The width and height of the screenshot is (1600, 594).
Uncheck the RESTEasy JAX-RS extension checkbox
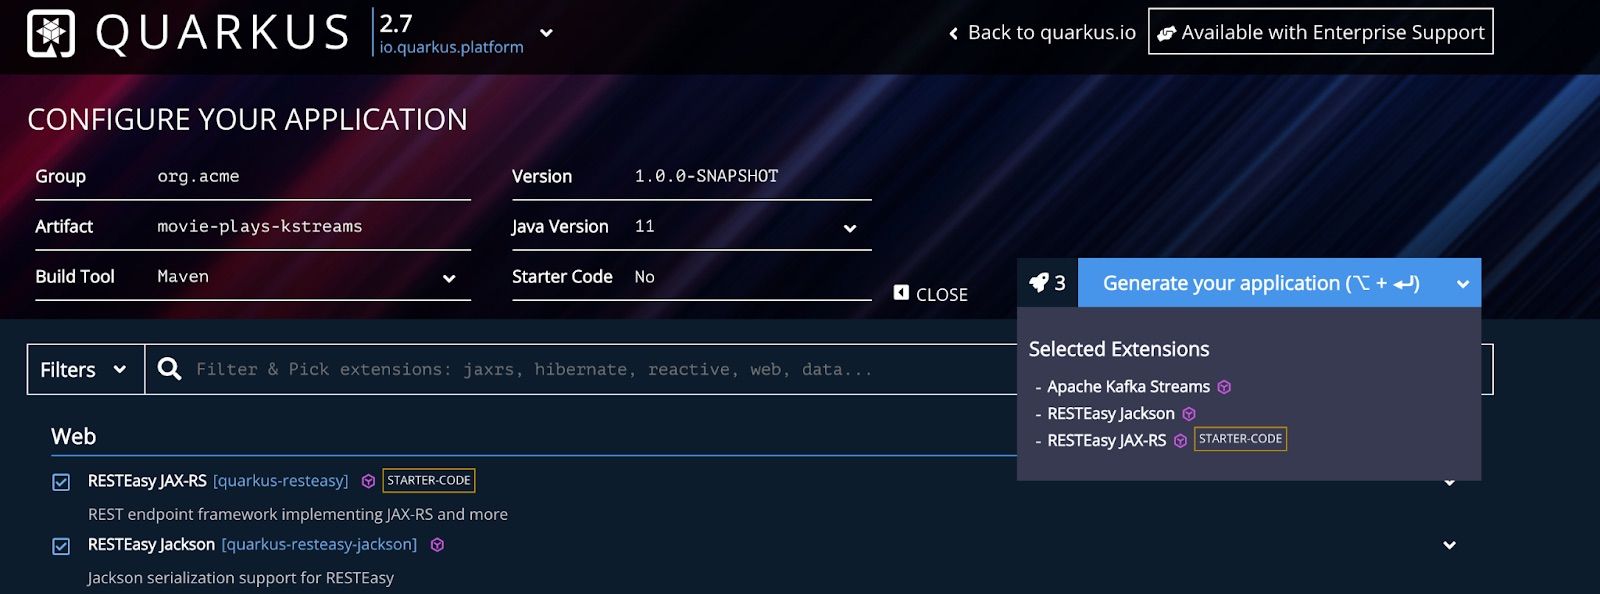pos(61,482)
